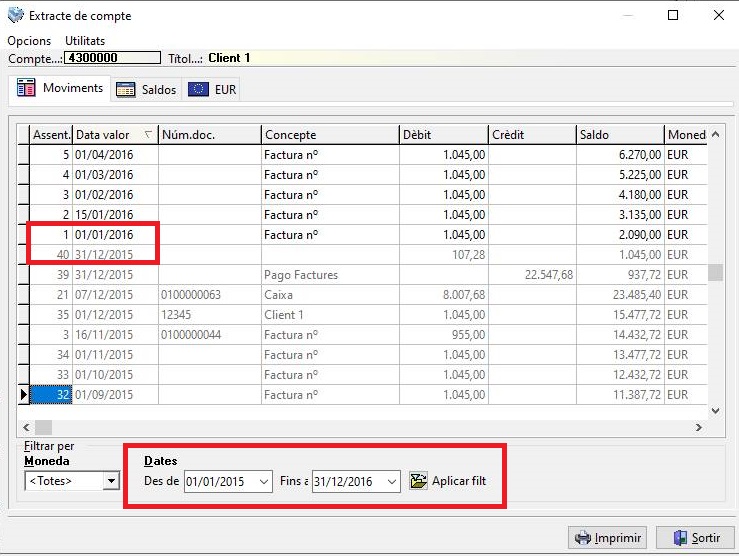Expand the Fins a date picker

pos(392,482)
